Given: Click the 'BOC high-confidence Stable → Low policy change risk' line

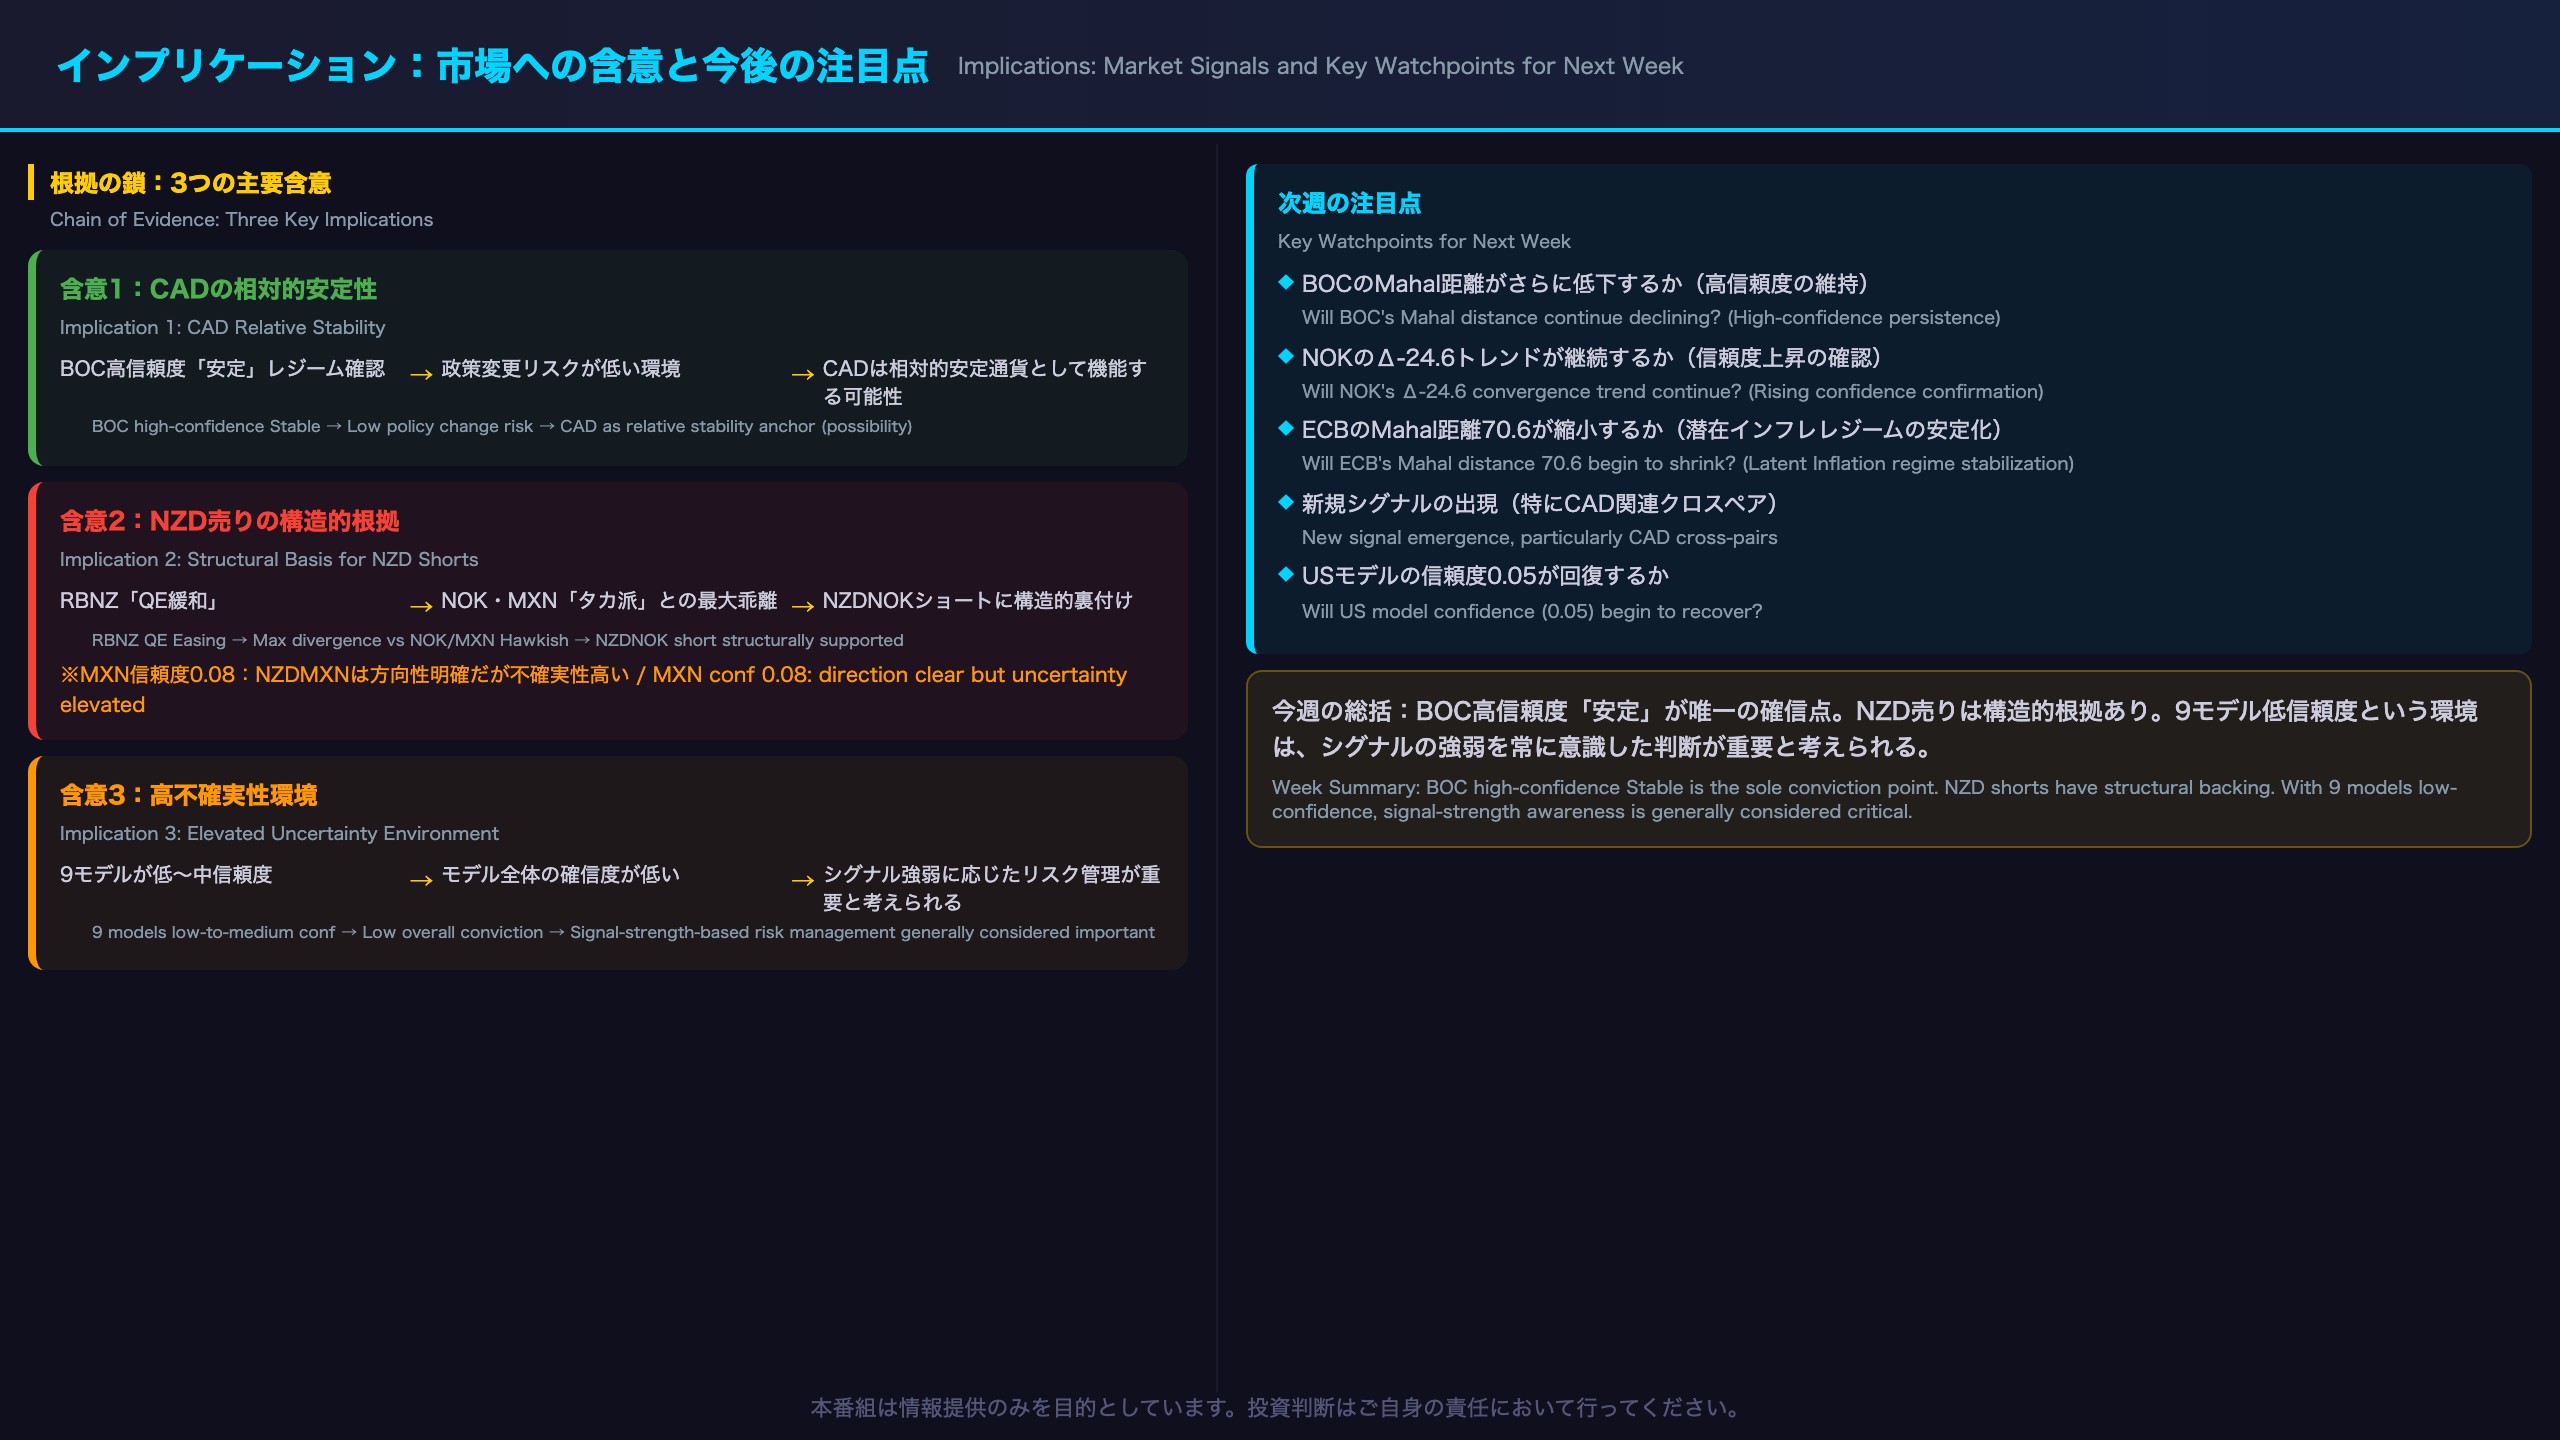Looking at the screenshot, I should click(x=502, y=426).
